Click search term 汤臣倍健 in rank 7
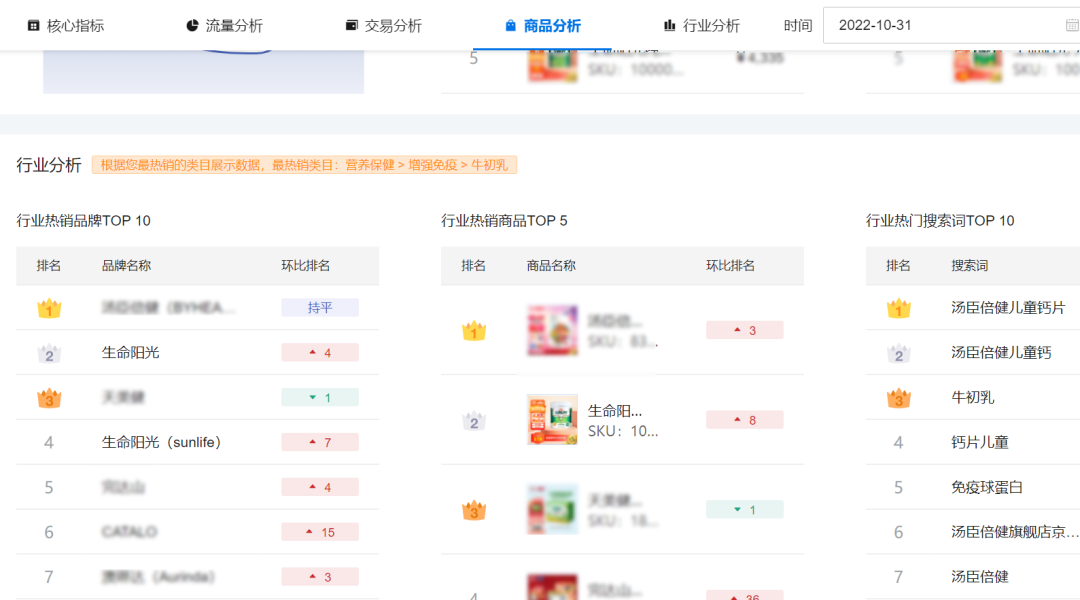The image size is (1080, 600). (979, 577)
